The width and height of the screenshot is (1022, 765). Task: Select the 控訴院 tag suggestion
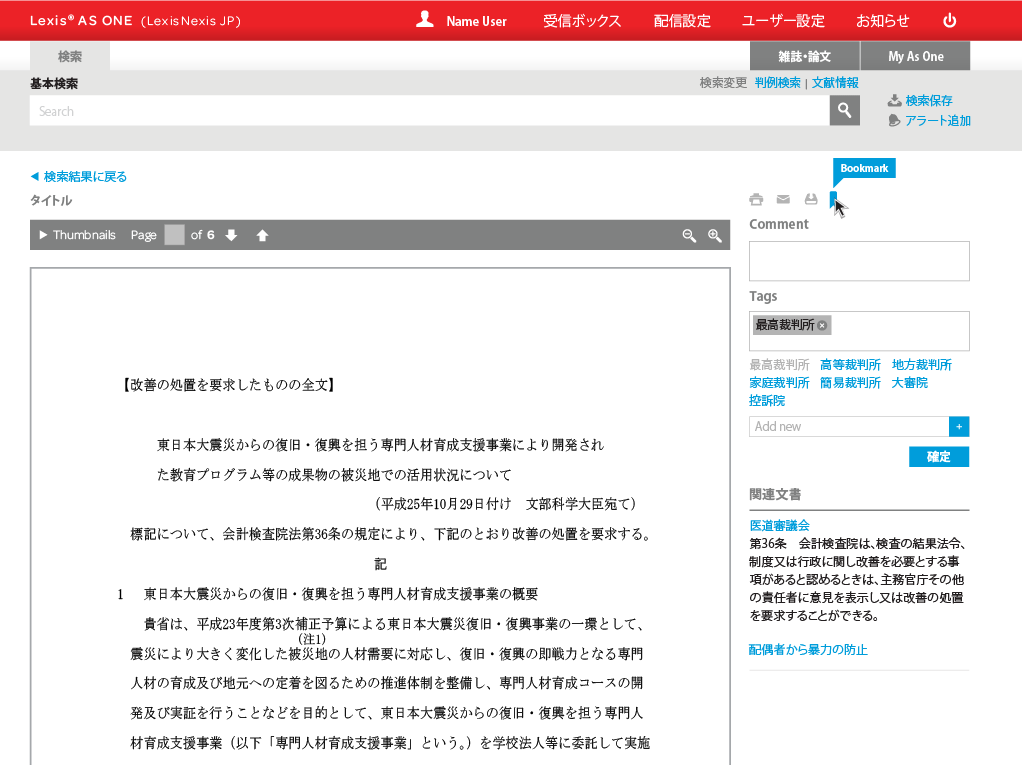(767, 400)
